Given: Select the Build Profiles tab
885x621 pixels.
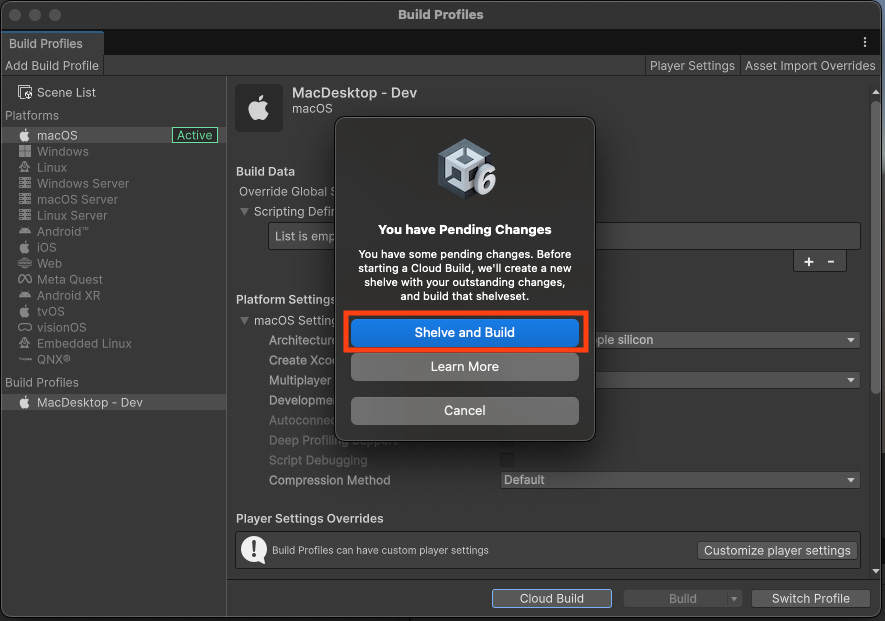Looking at the screenshot, I should pyautogui.click(x=52, y=43).
